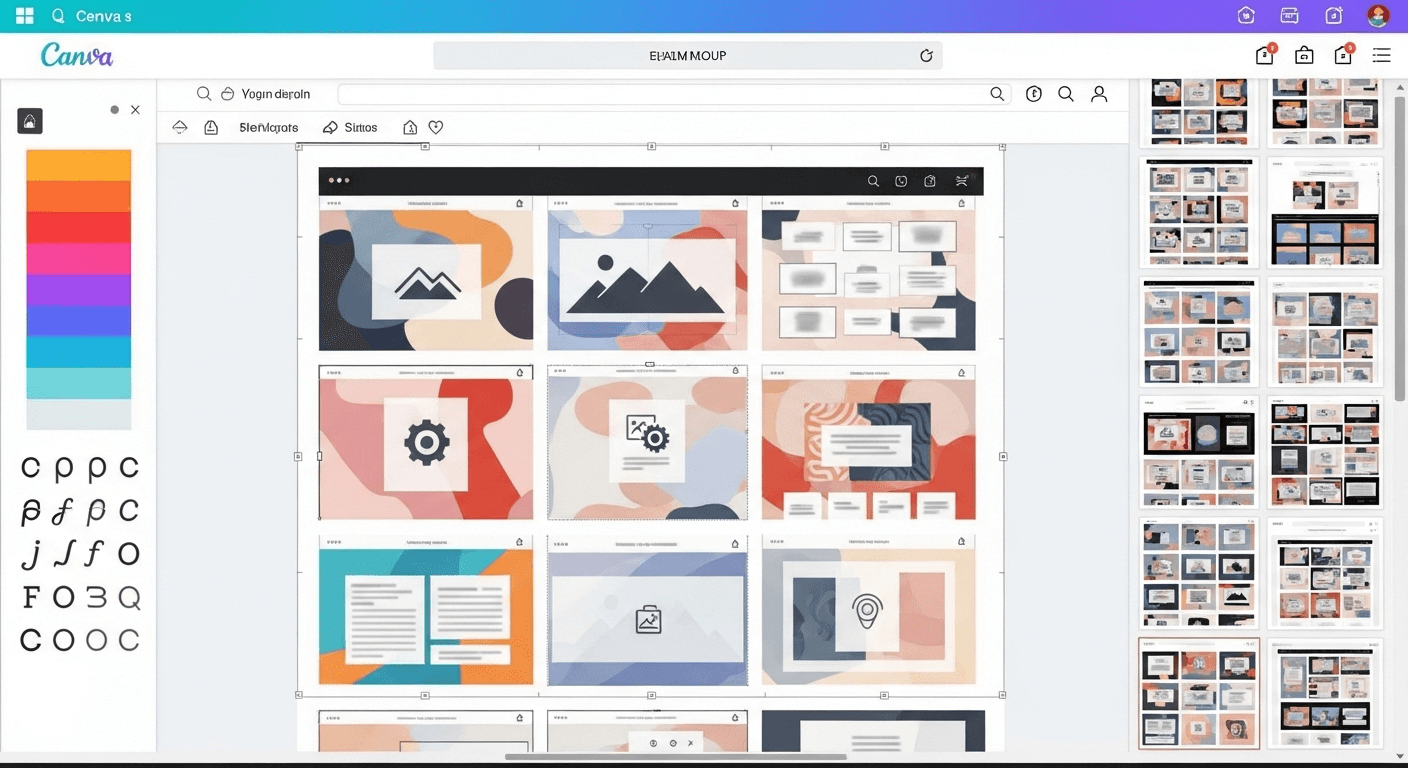Image resolution: width=1408 pixels, height=768 pixels.
Task: Open the hamburger menu in the top-right header
Action: click(x=1381, y=56)
